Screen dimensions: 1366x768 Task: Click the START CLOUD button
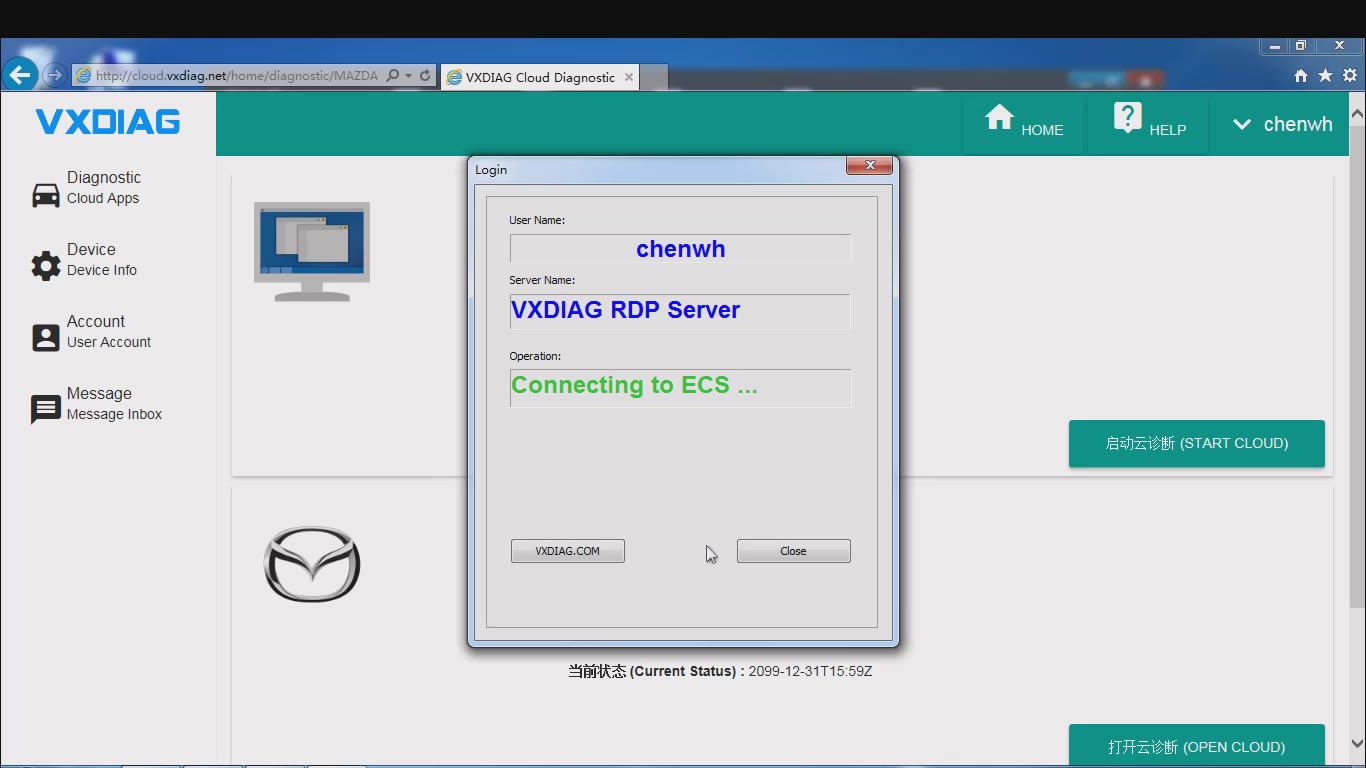[x=1197, y=443]
